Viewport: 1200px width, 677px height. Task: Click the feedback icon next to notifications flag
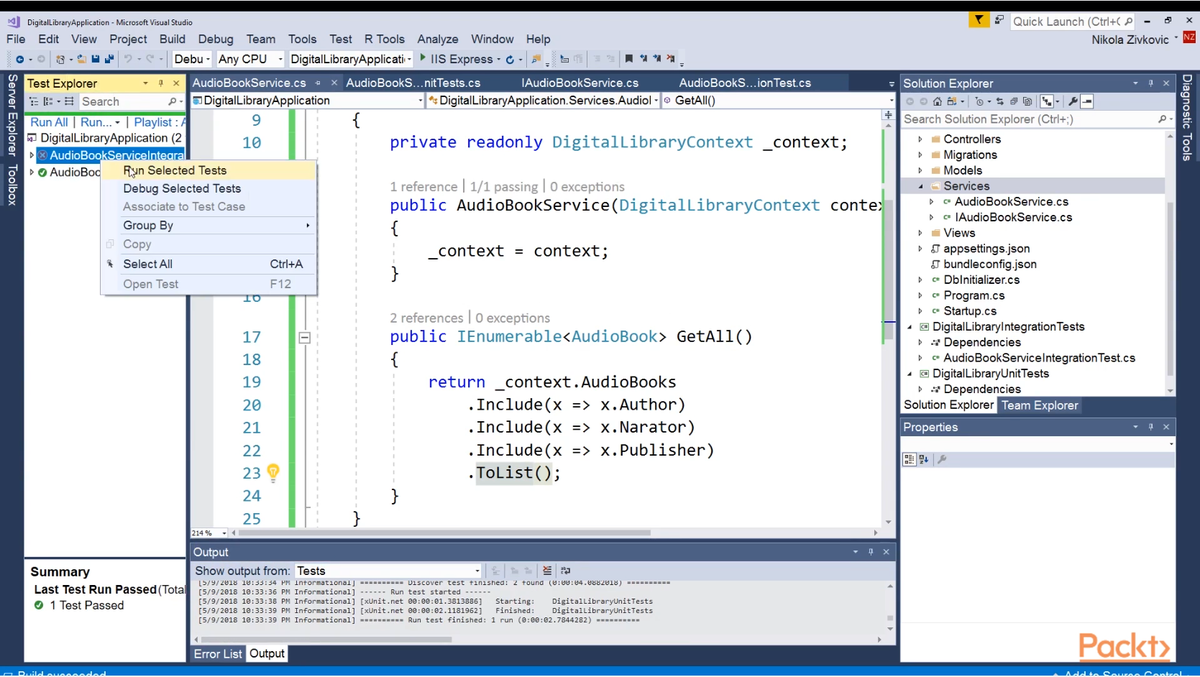pyautogui.click(x=999, y=20)
